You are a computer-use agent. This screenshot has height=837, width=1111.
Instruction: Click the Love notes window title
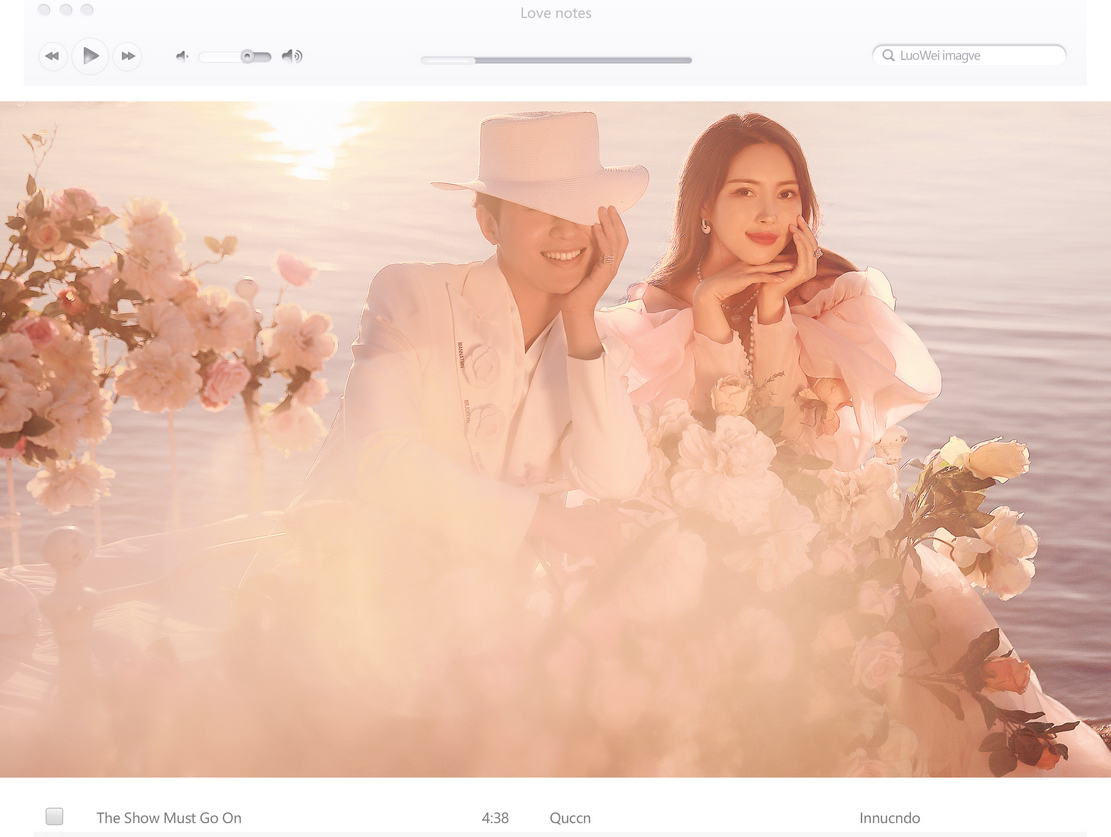(x=556, y=13)
